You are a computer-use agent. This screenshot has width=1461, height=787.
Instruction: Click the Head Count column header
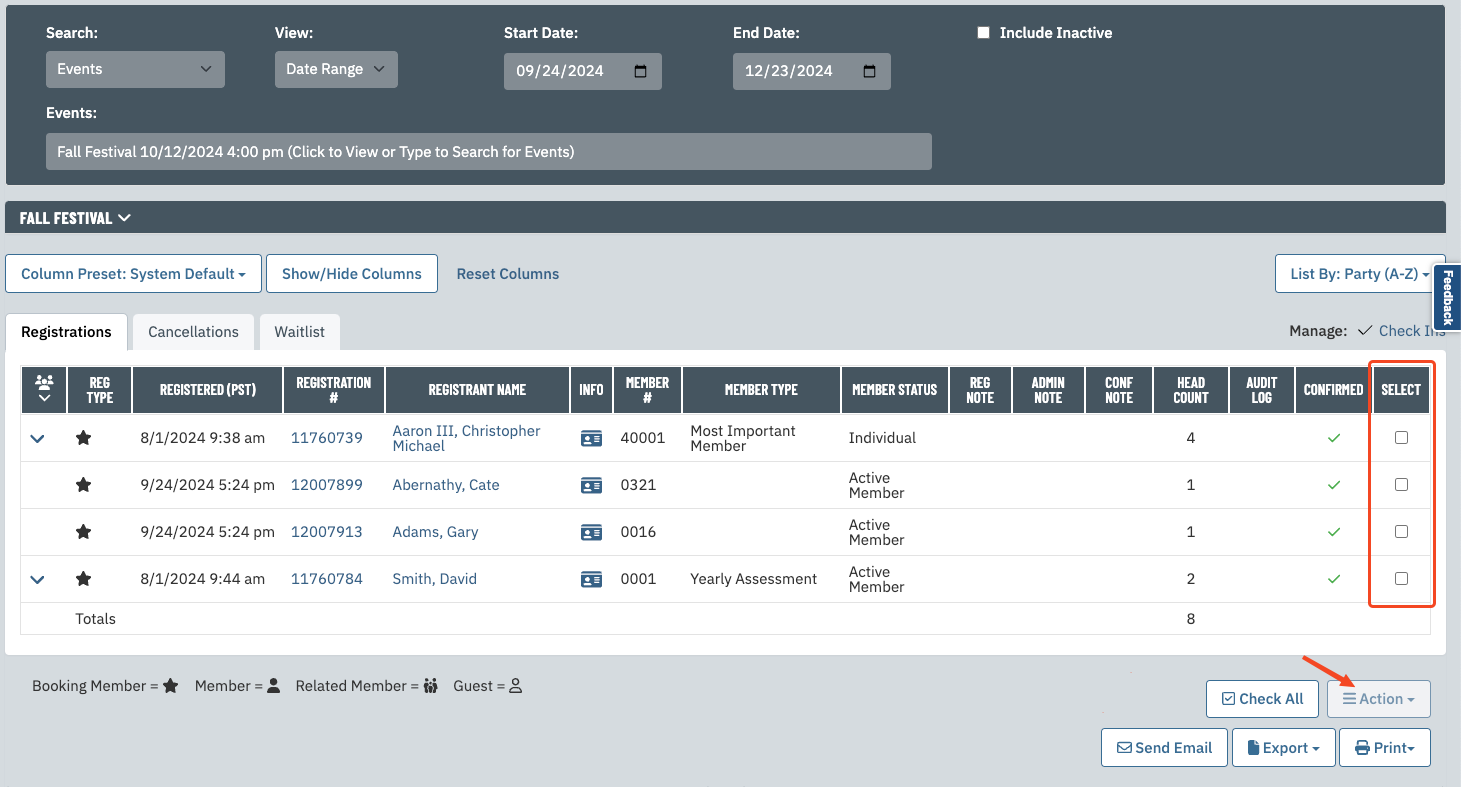1191,389
